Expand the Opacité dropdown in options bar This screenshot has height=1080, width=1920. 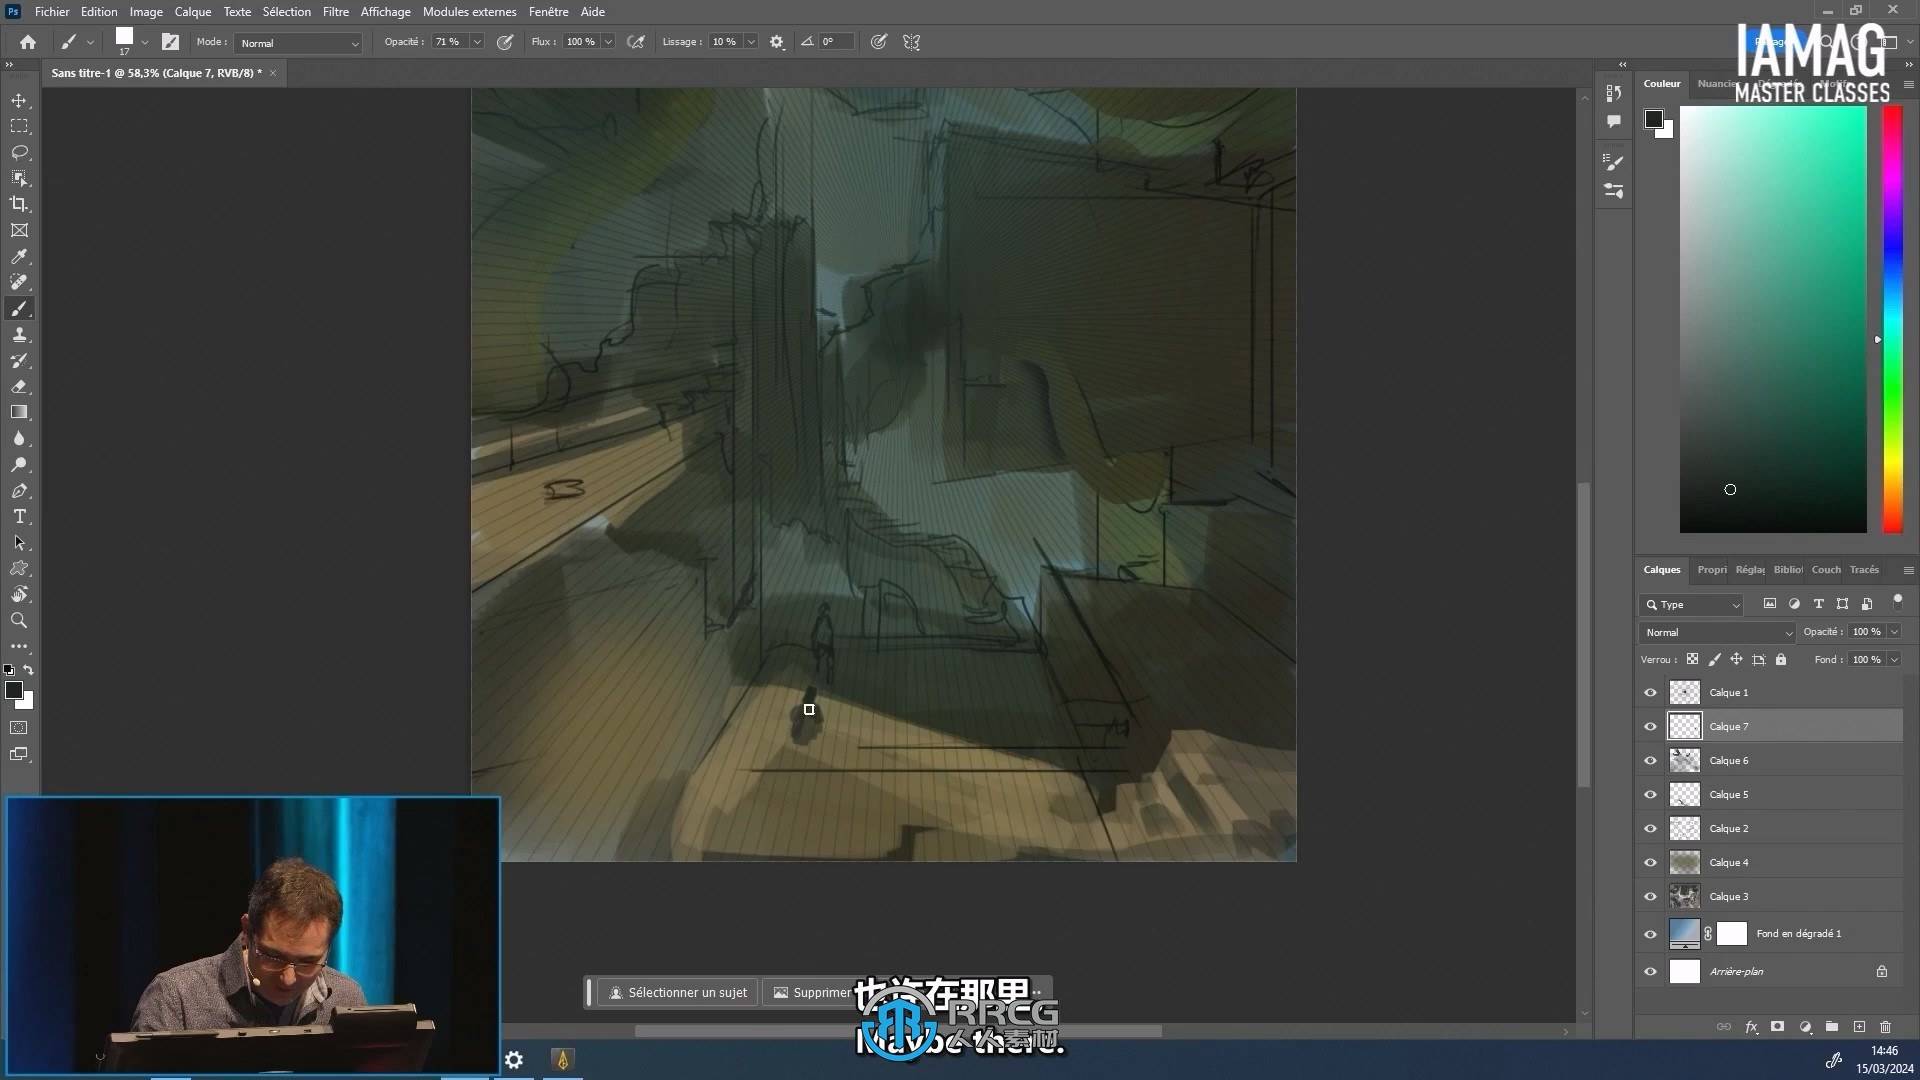[x=477, y=42]
